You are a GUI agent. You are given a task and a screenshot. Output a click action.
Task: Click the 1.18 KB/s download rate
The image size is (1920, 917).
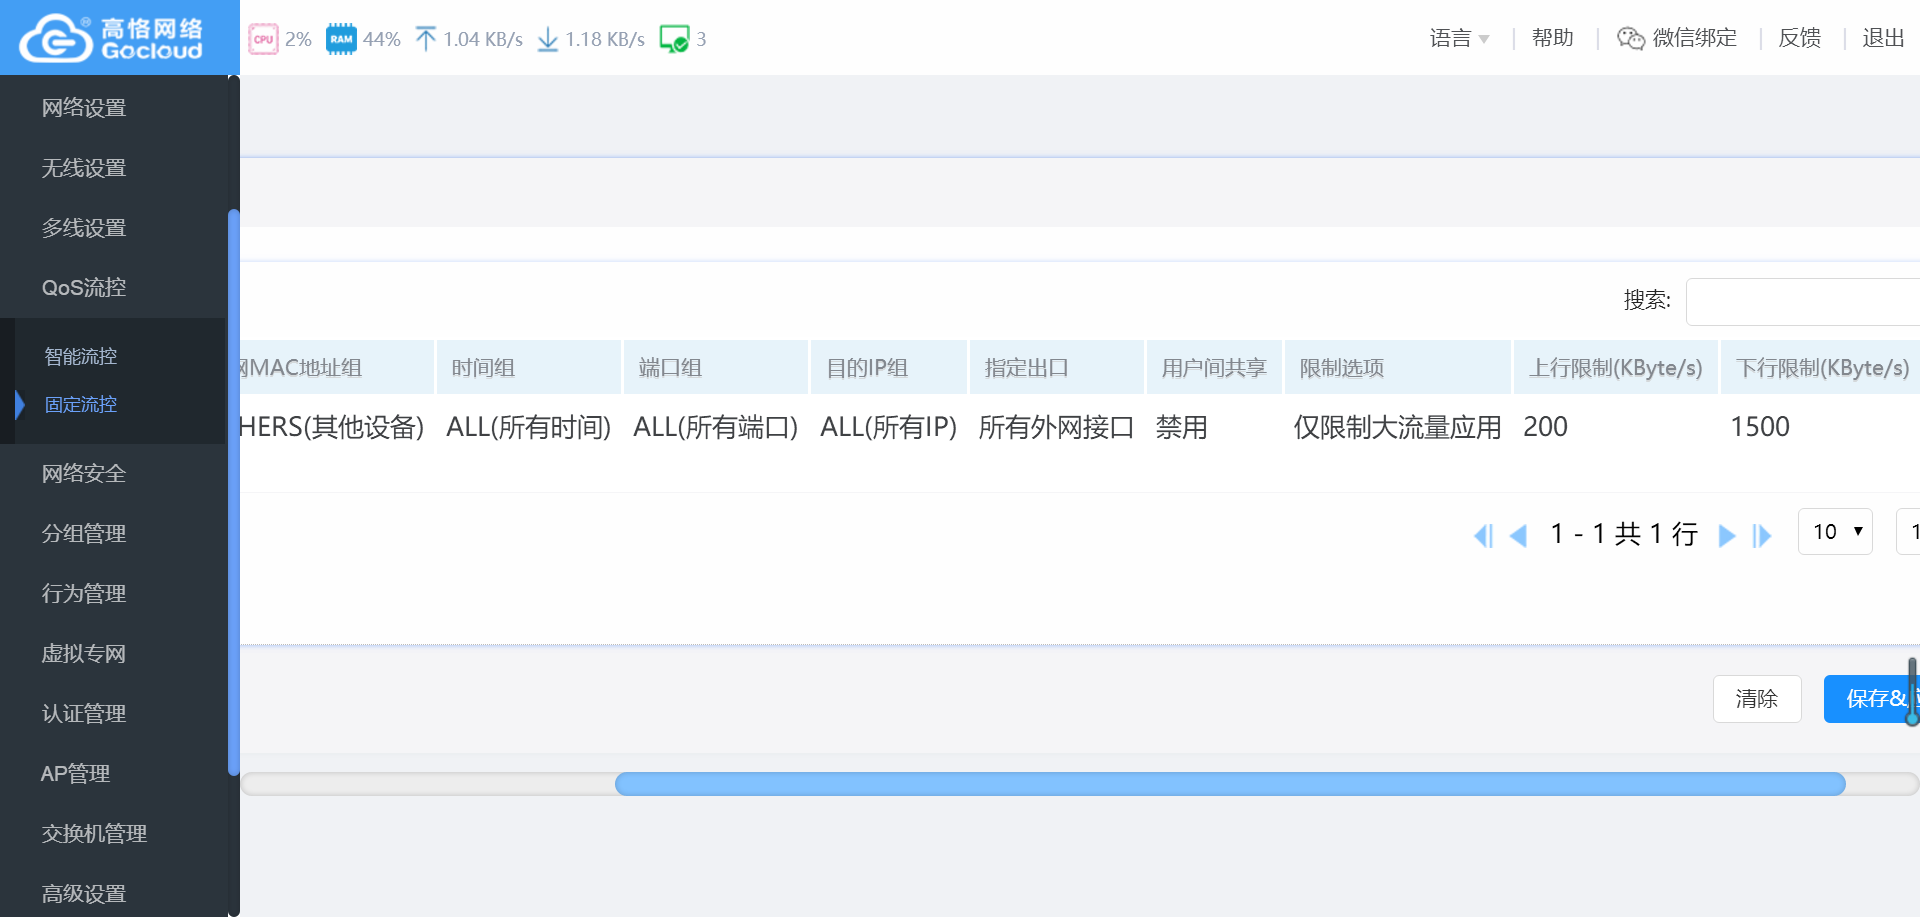[605, 39]
